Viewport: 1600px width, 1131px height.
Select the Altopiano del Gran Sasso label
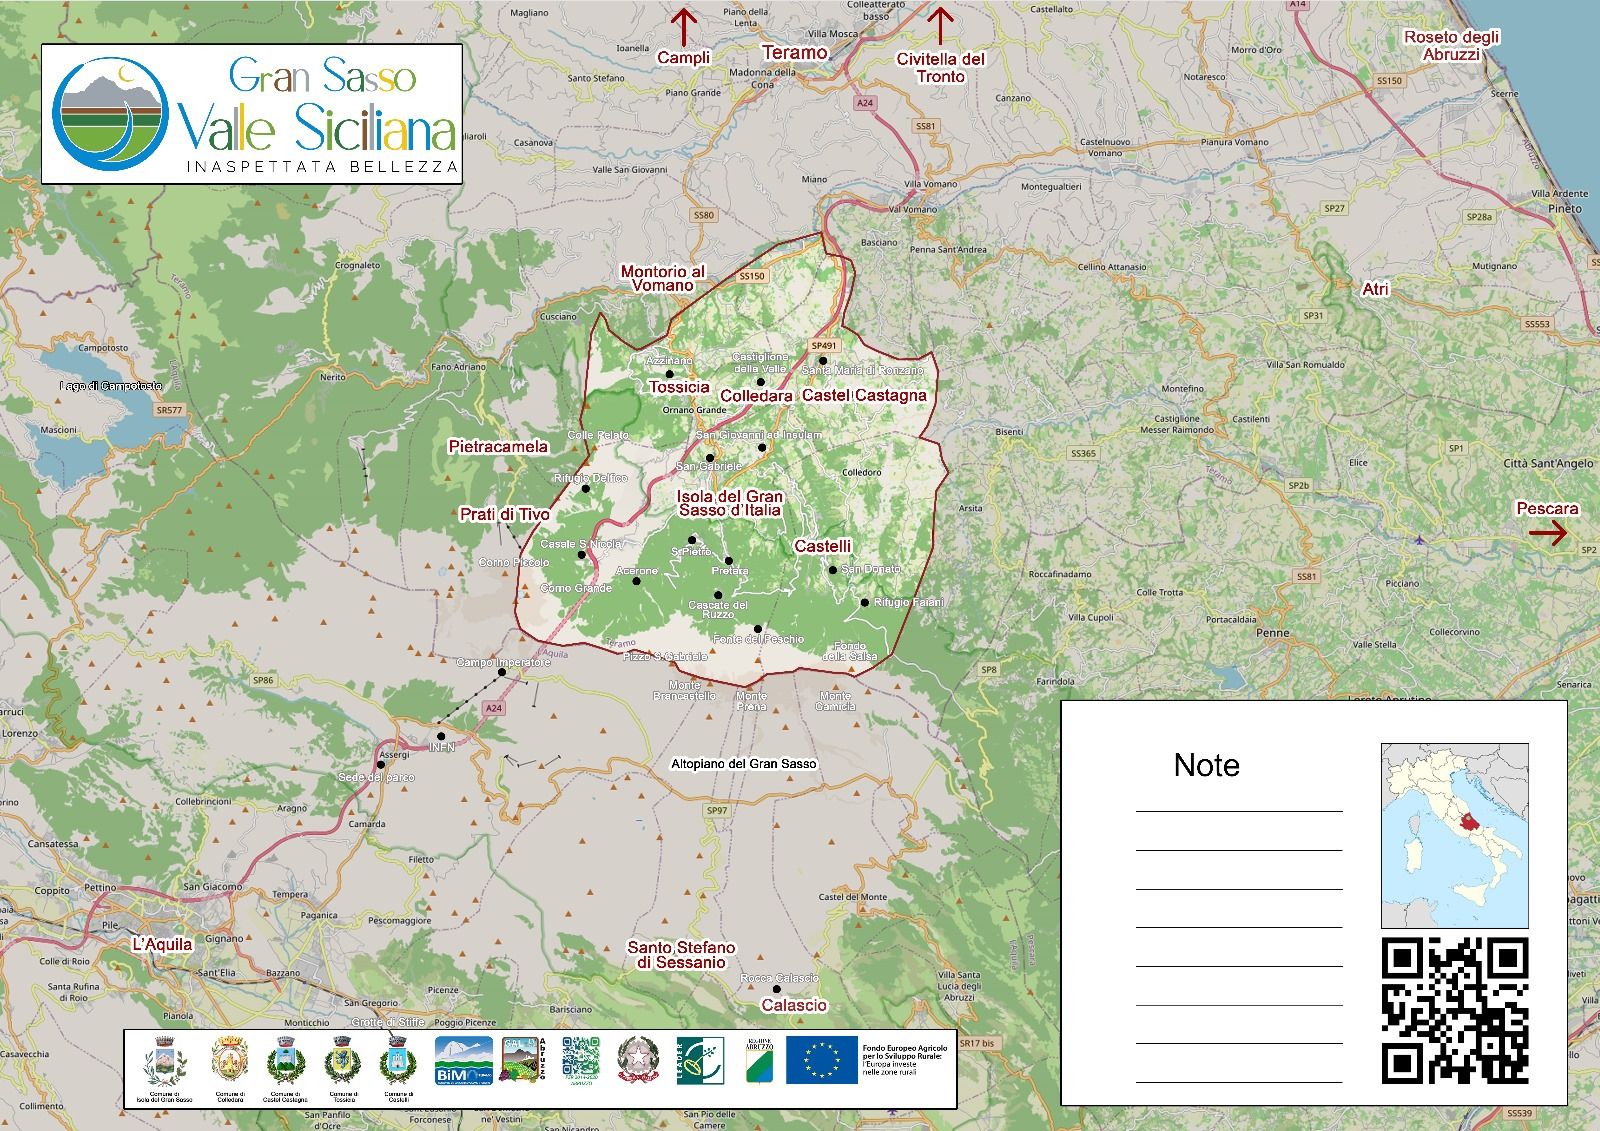(x=744, y=764)
